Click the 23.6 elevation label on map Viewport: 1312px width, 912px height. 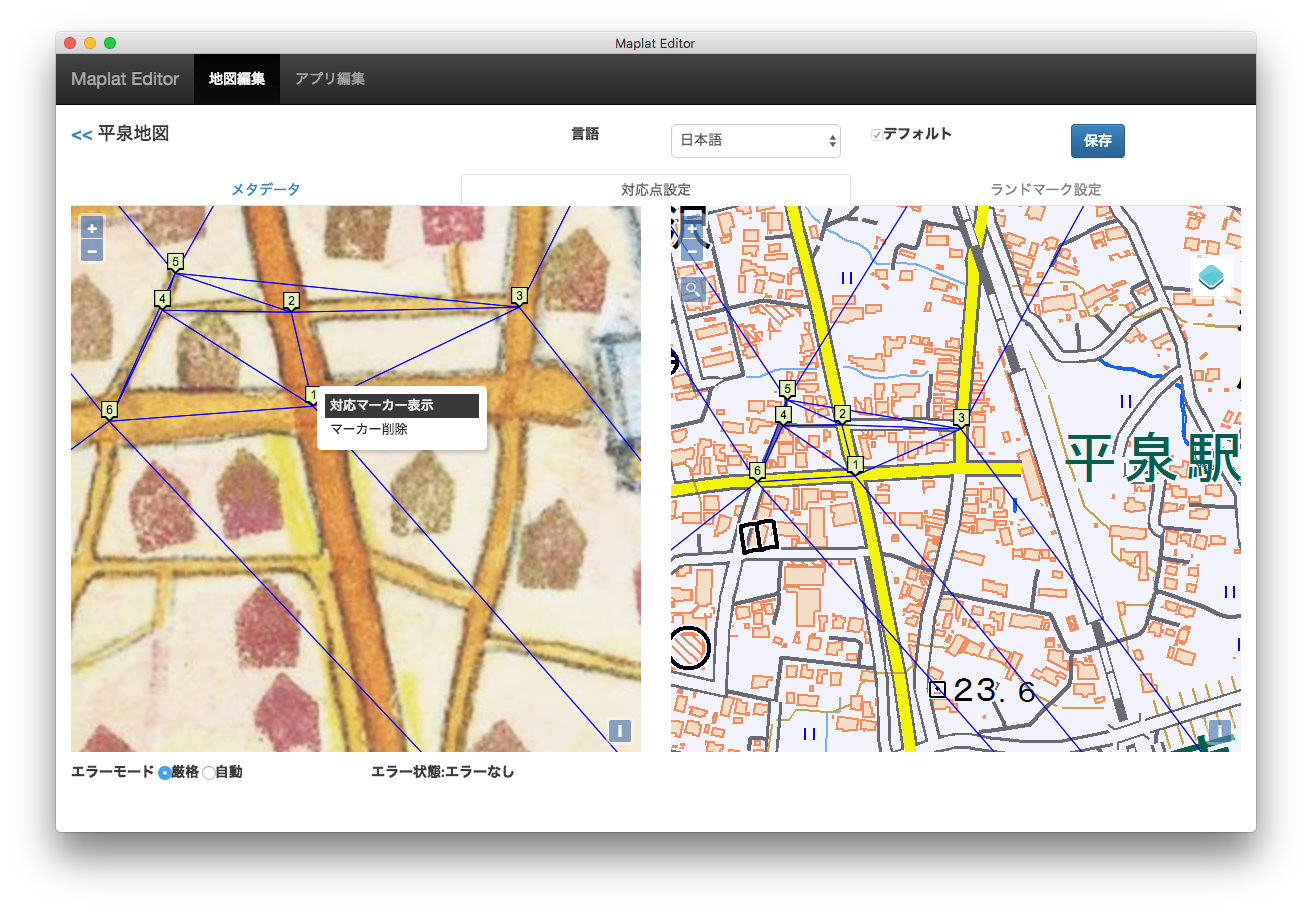click(x=995, y=690)
